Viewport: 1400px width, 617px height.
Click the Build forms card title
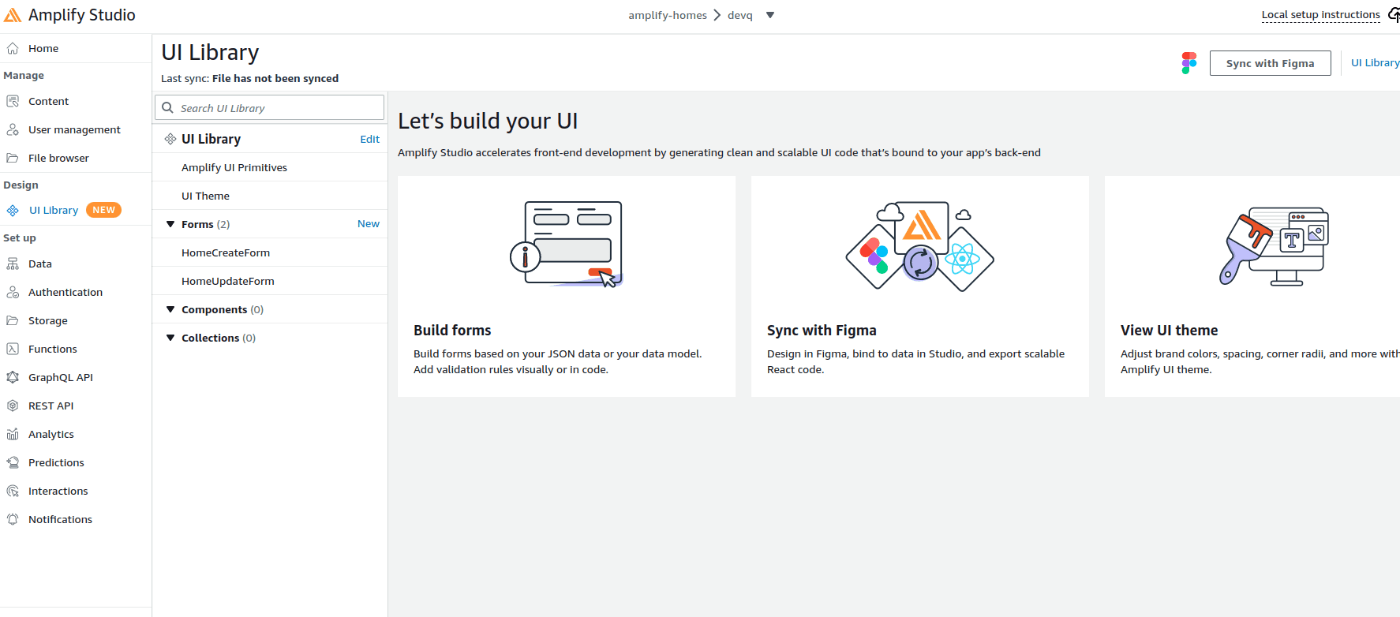[x=452, y=330]
